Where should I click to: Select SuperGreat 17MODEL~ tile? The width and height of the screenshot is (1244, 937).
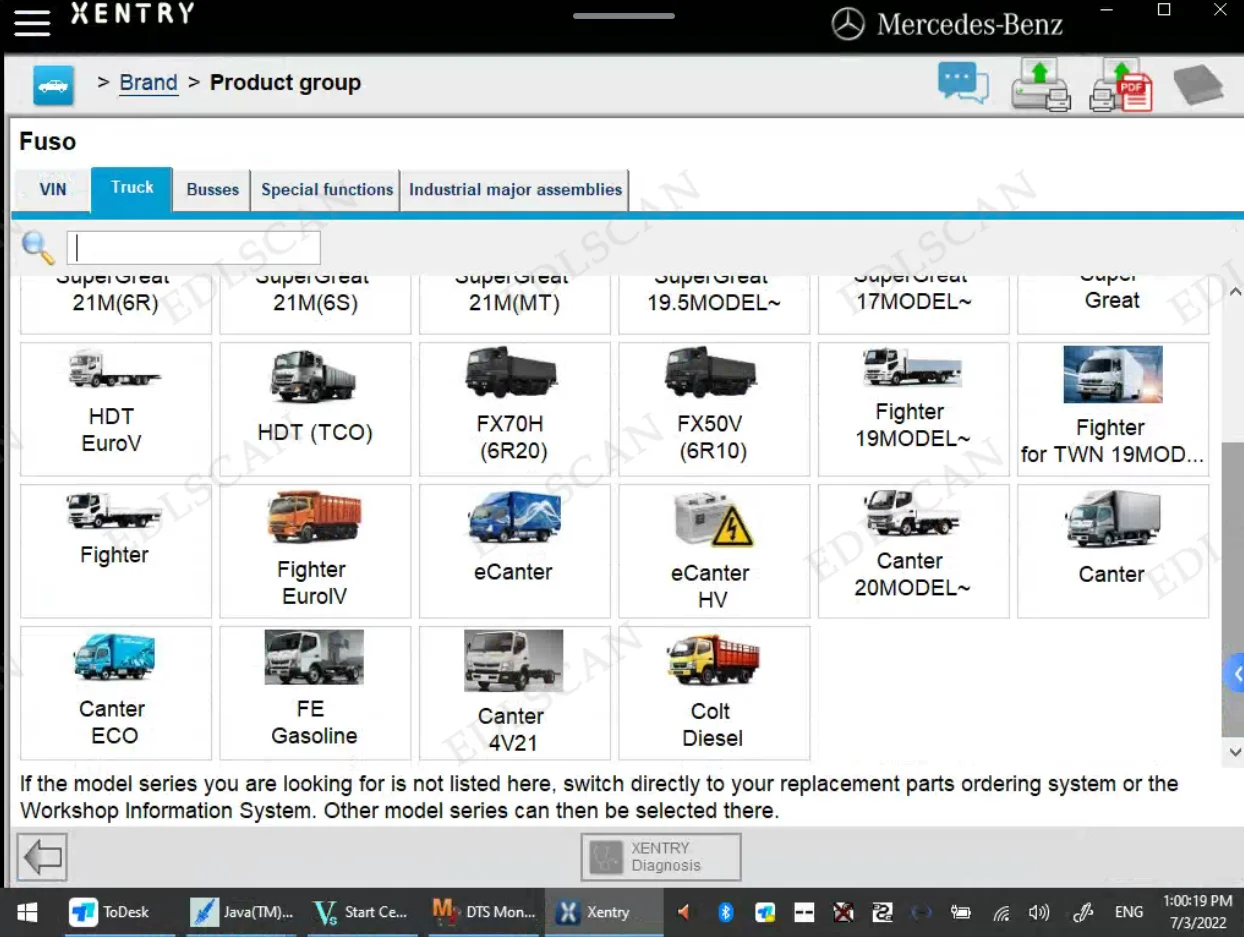pos(913,304)
